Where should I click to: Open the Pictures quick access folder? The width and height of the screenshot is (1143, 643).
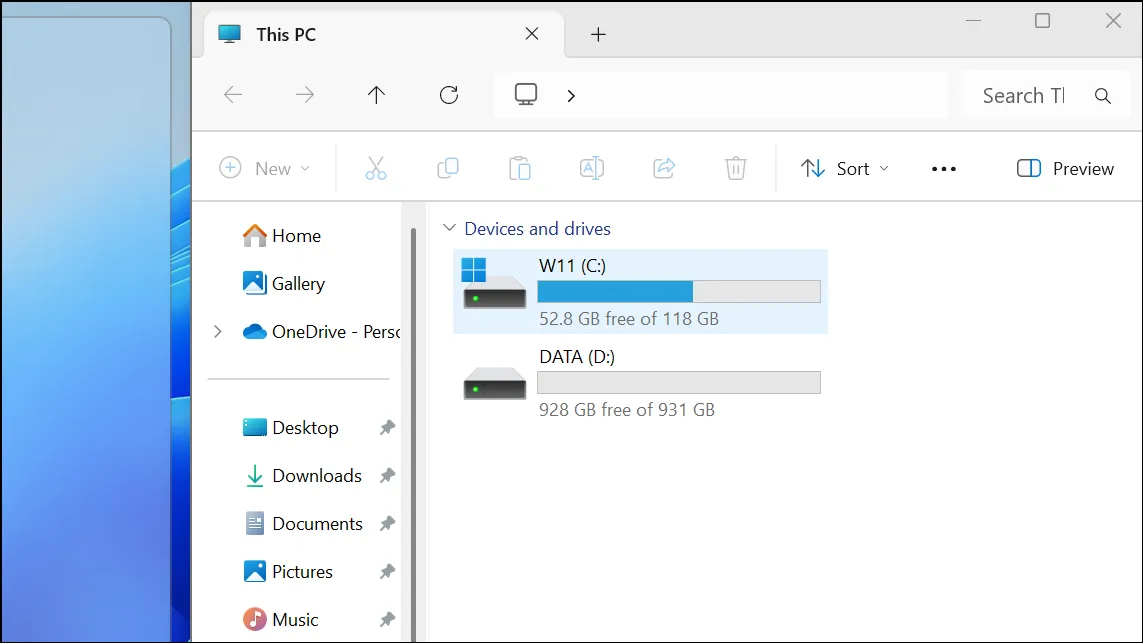pyautogui.click(x=288, y=572)
